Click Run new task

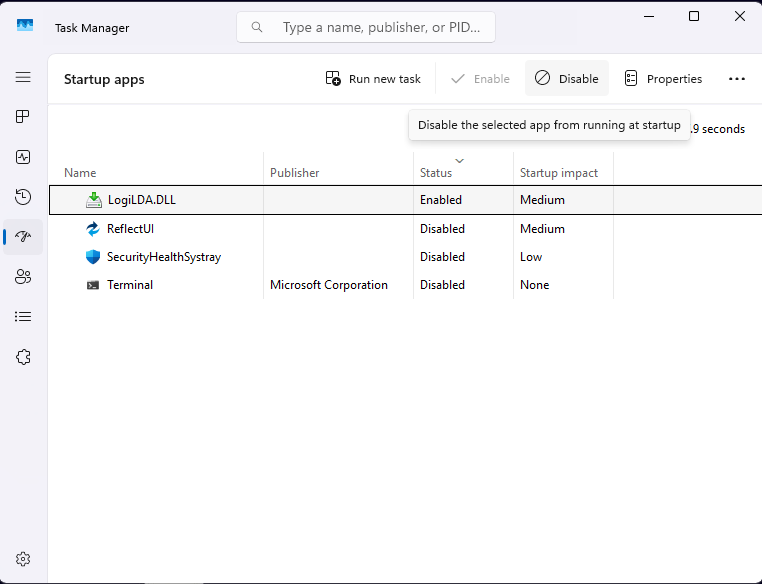coord(373,79)
